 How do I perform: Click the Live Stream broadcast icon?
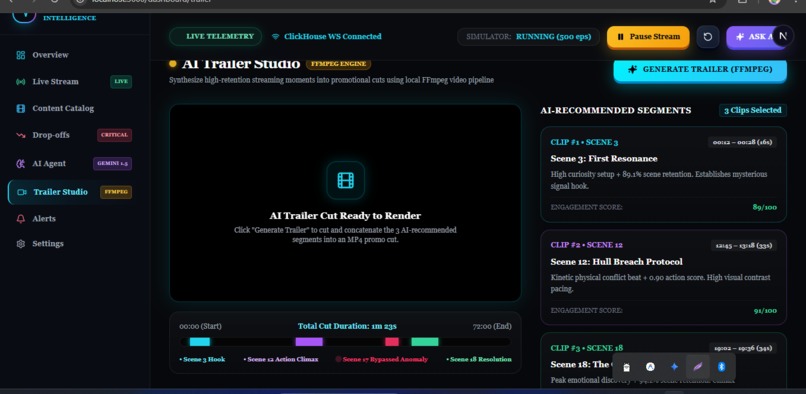pyautogui.click(x=21, y=82)
